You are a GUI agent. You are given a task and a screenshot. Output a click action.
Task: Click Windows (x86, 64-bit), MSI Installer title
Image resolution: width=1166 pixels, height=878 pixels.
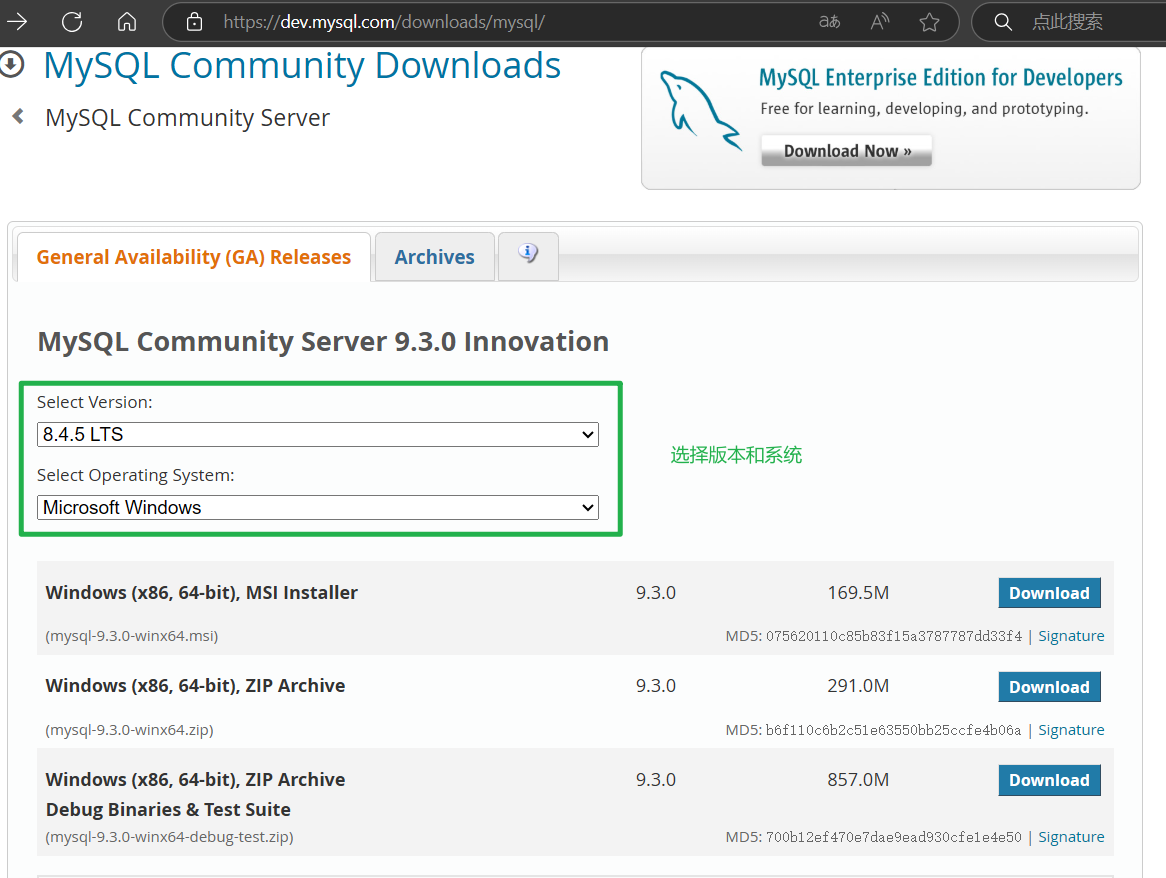202,593
